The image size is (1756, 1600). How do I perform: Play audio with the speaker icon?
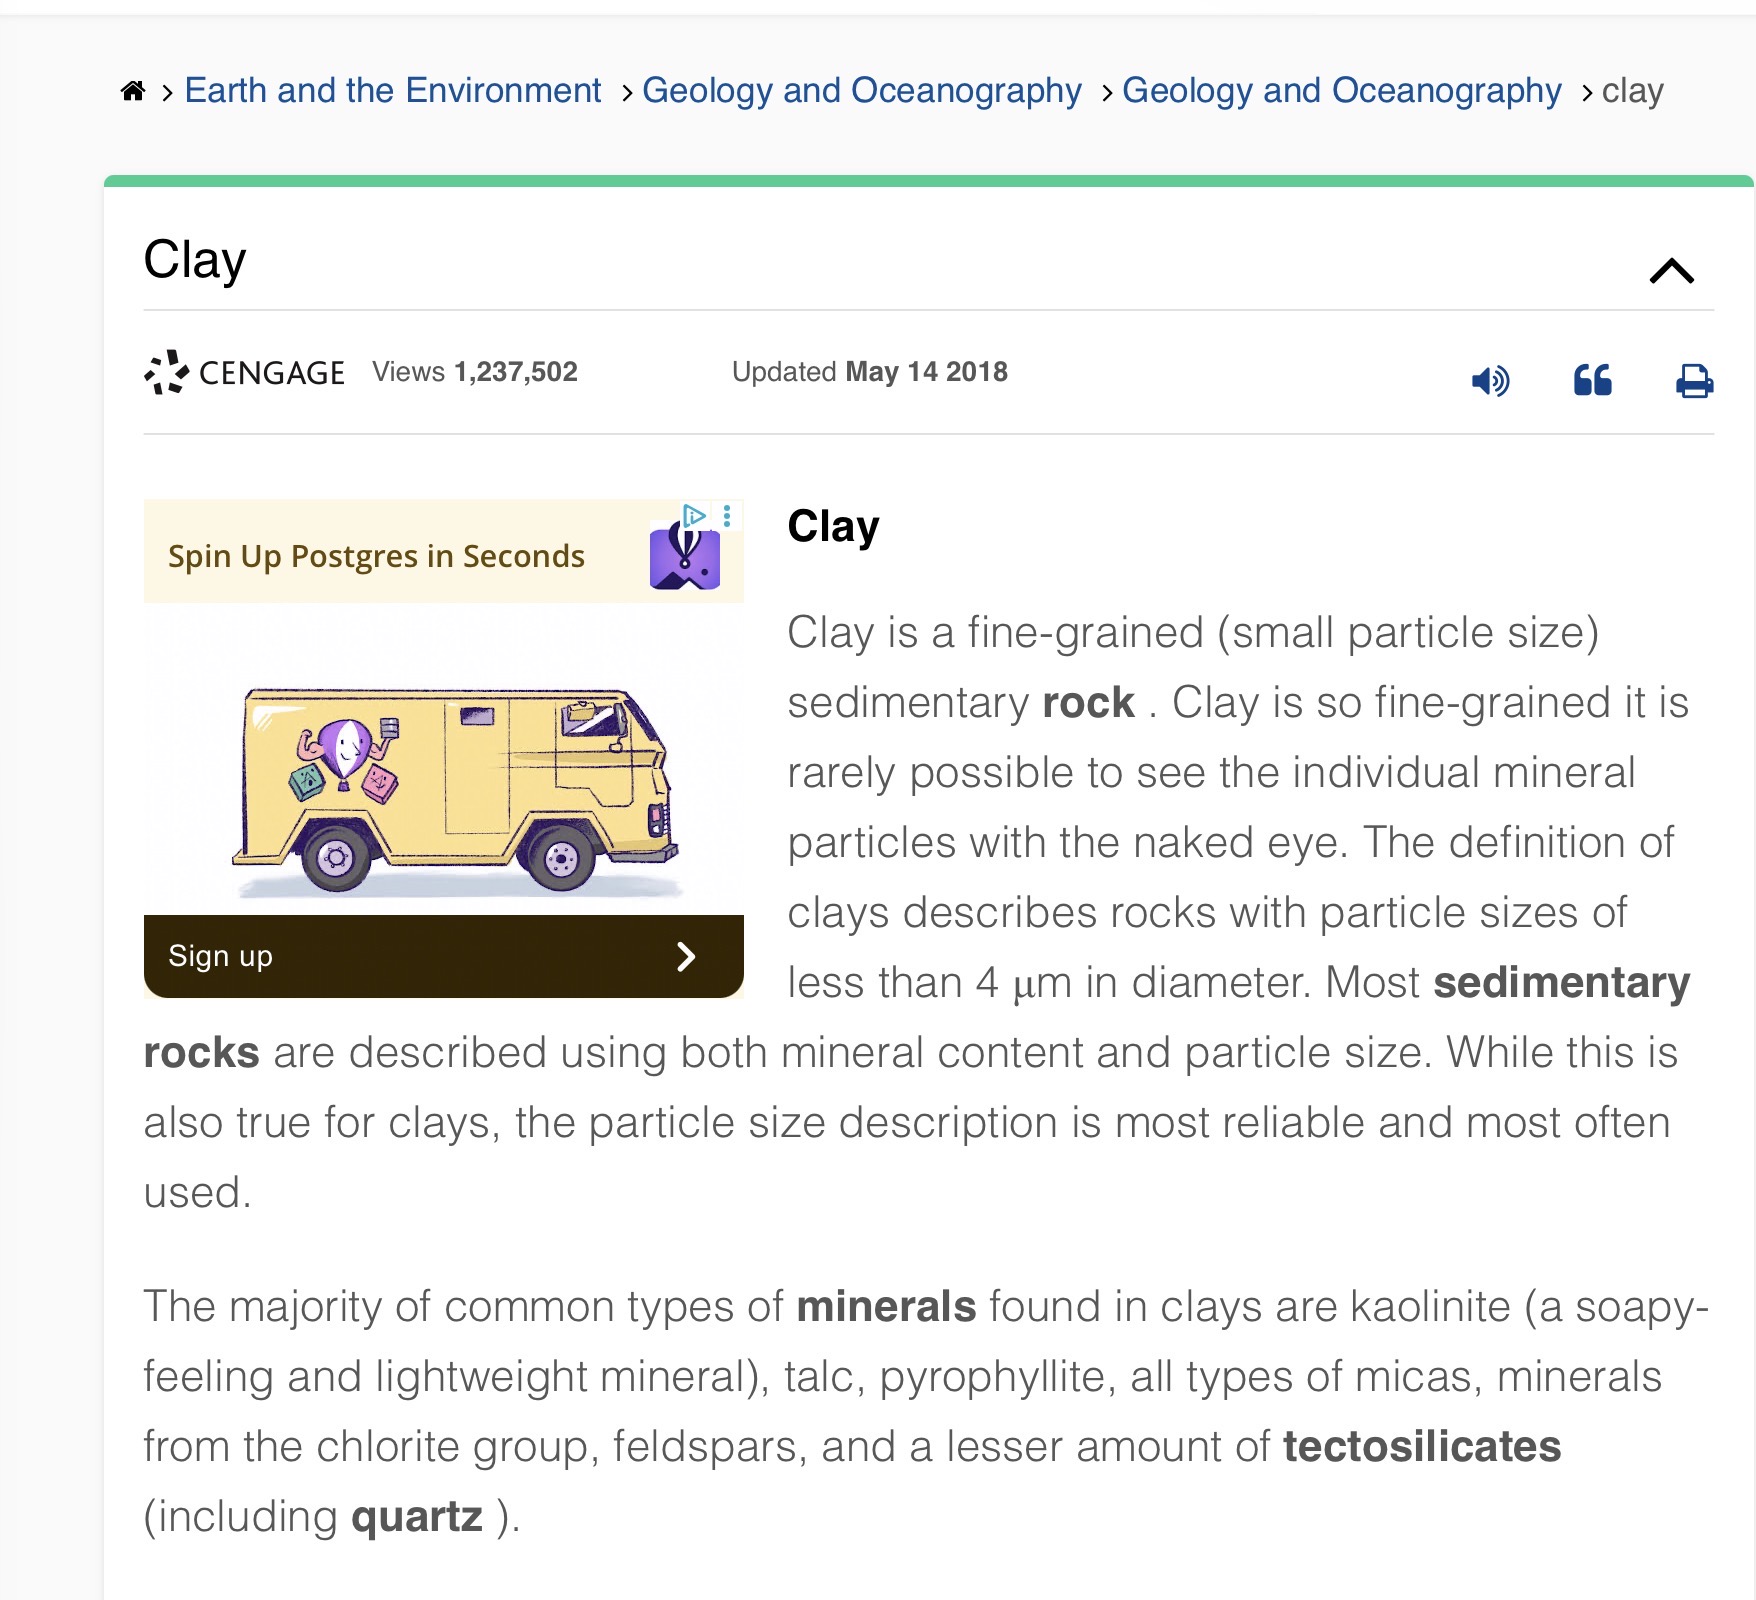tap(1490, 381)
